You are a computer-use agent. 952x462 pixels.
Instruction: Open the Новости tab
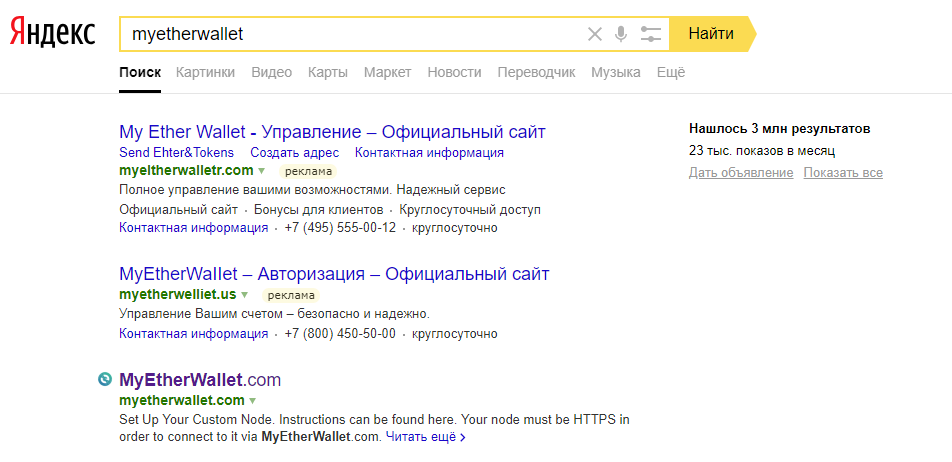click(454, 72)
